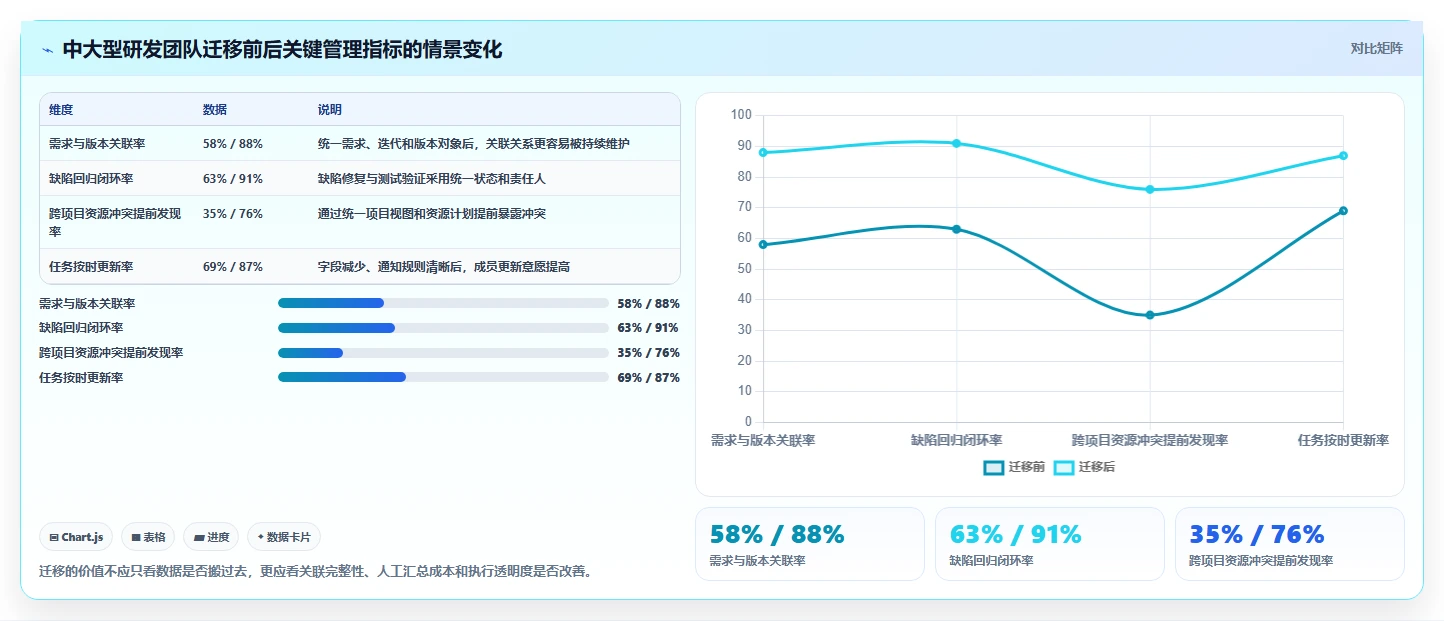Image resolution: width=1444 pixels, height=621 pixels.
Task: Click x-axis label 缺陷回归闭环率 on chart
Action: pos(956,440)
